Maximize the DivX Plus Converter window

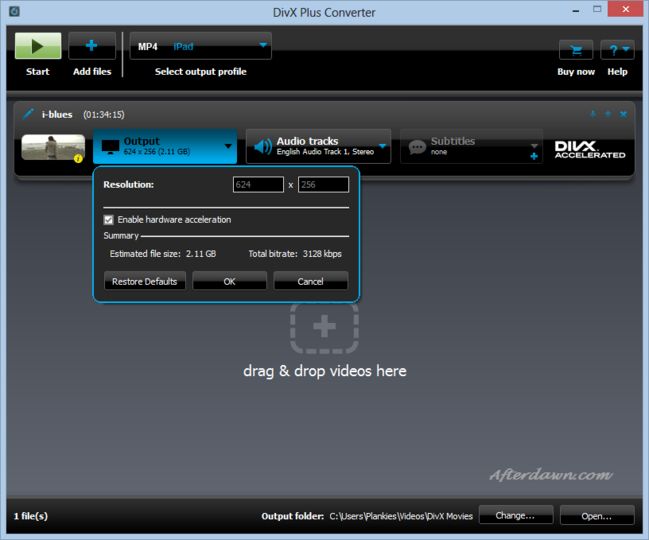(x=597, y=9)
